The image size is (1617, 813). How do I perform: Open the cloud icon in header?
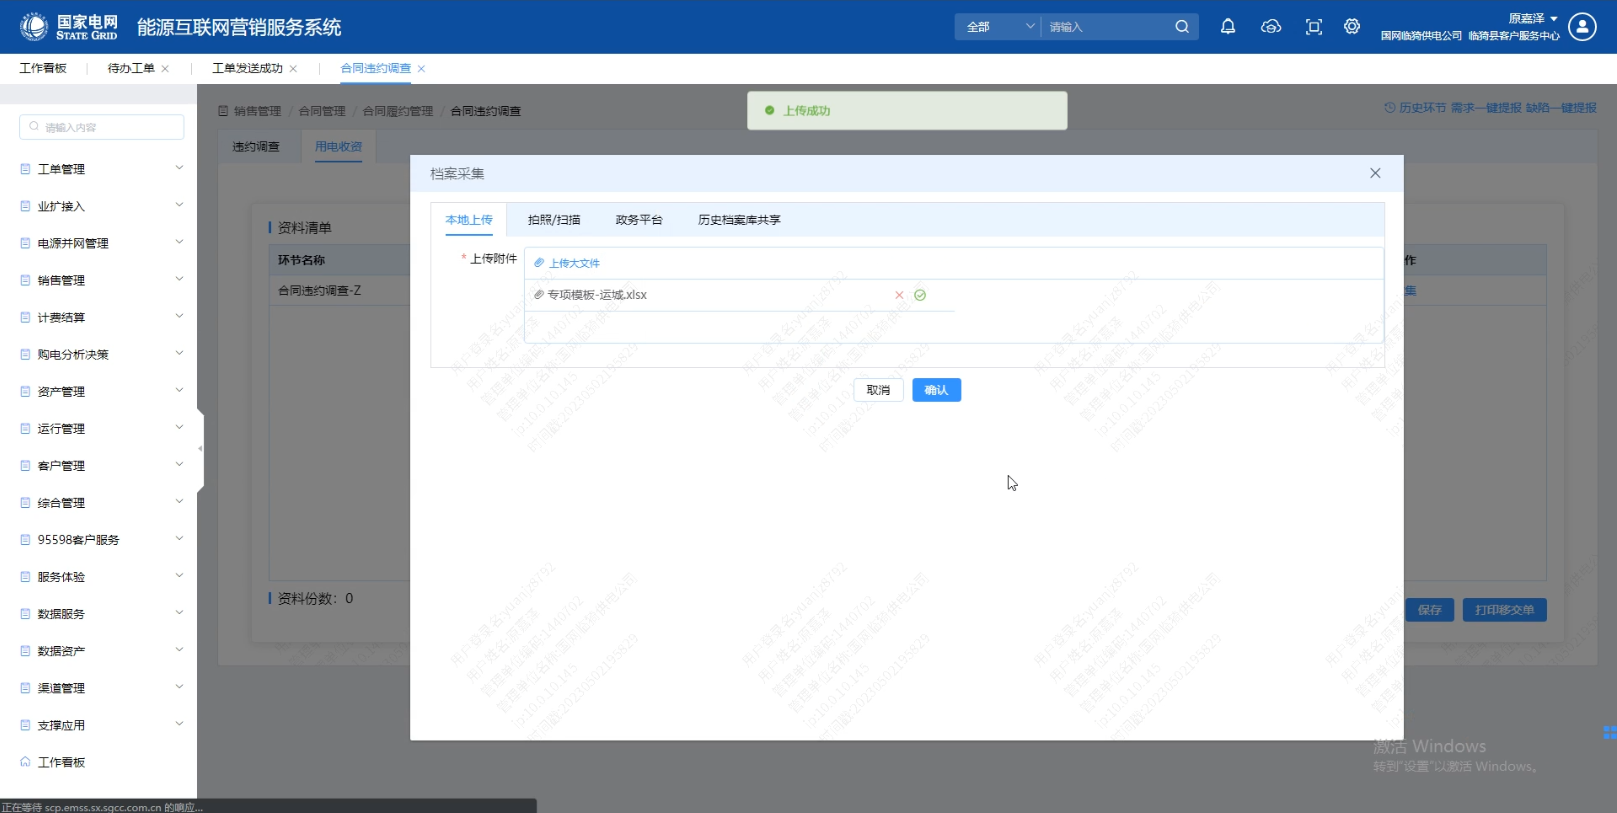(x=1271, y=27)
